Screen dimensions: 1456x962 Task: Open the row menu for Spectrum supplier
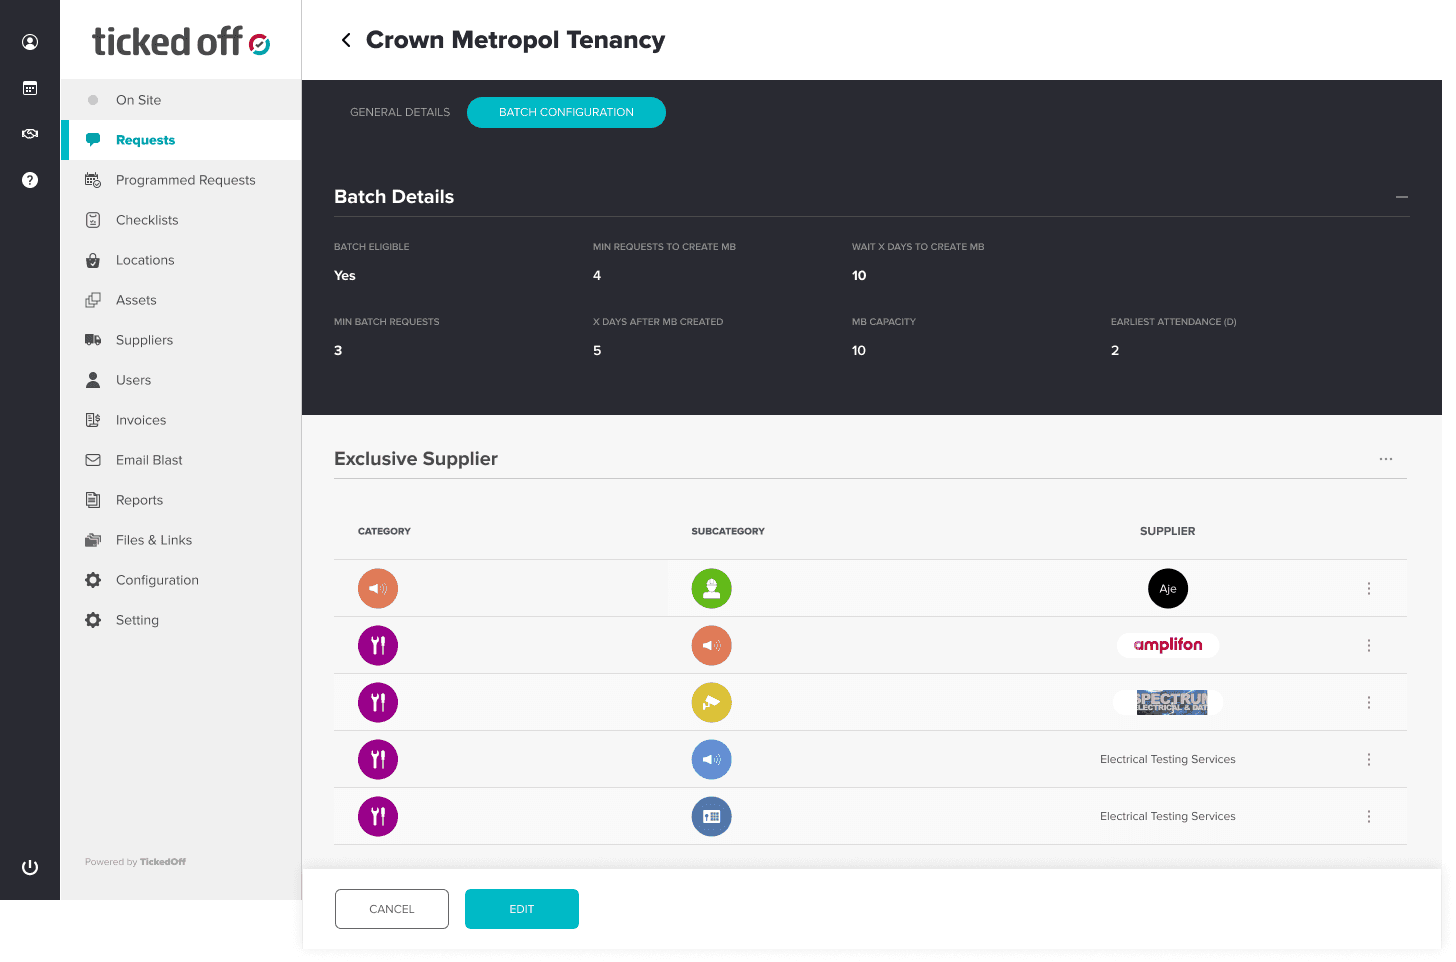point(1369,702)
